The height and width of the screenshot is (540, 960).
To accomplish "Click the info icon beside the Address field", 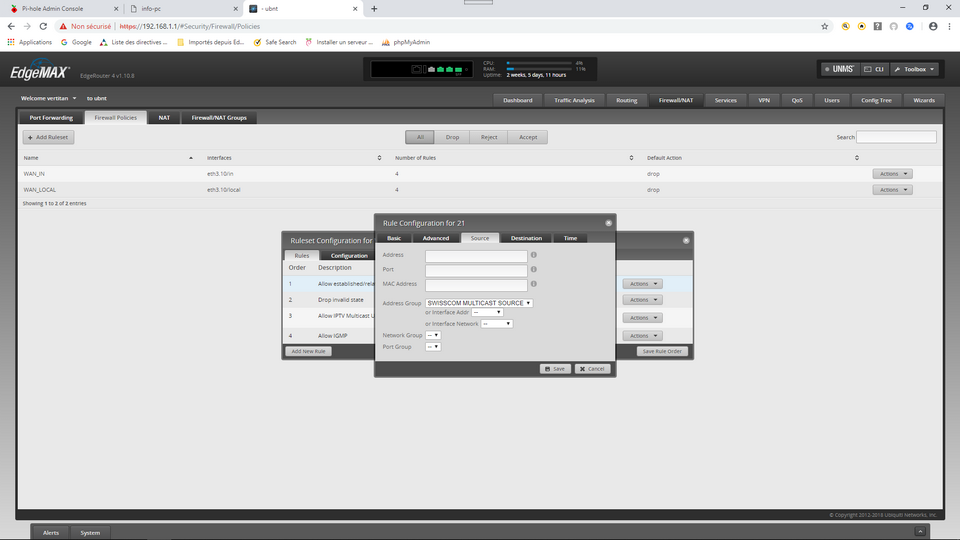I will pyautogui.click(x=534, y=256).
